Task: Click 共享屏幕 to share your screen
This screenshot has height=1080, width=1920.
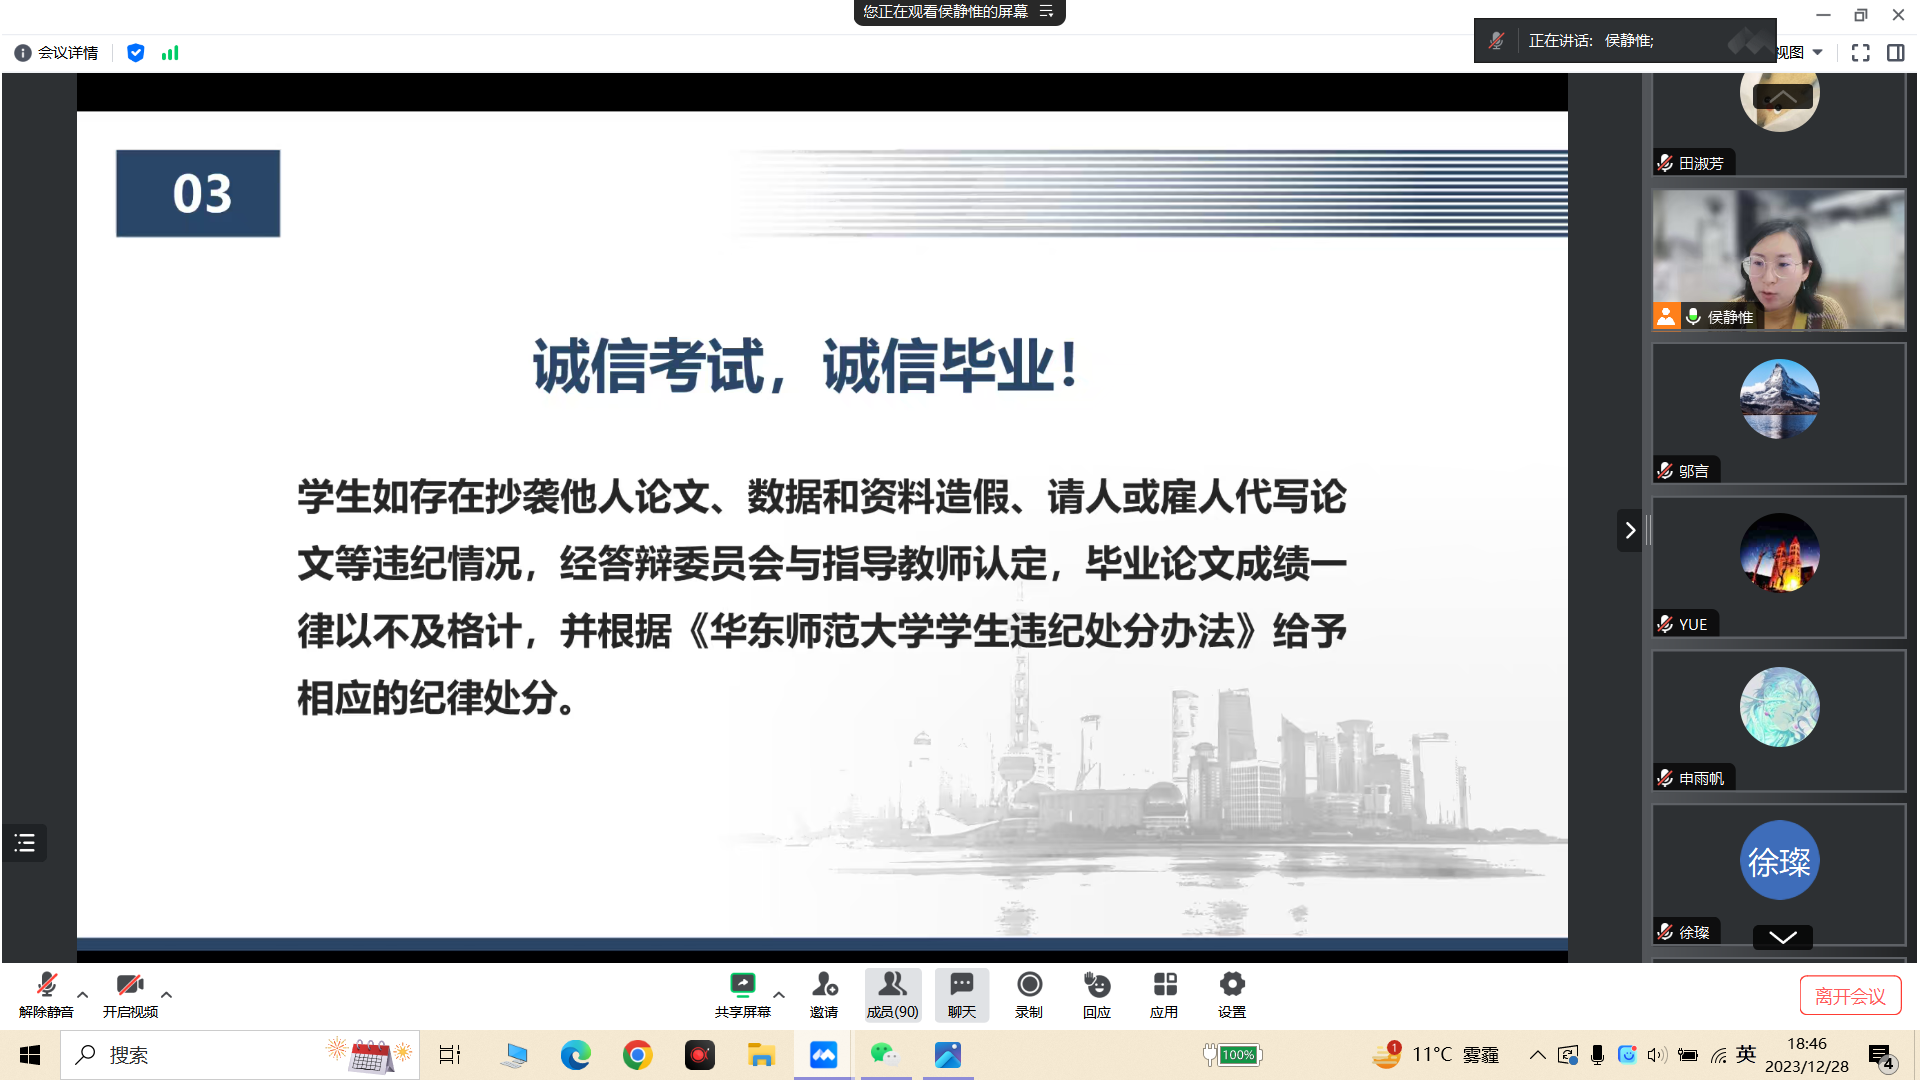Action: [742, 994]
